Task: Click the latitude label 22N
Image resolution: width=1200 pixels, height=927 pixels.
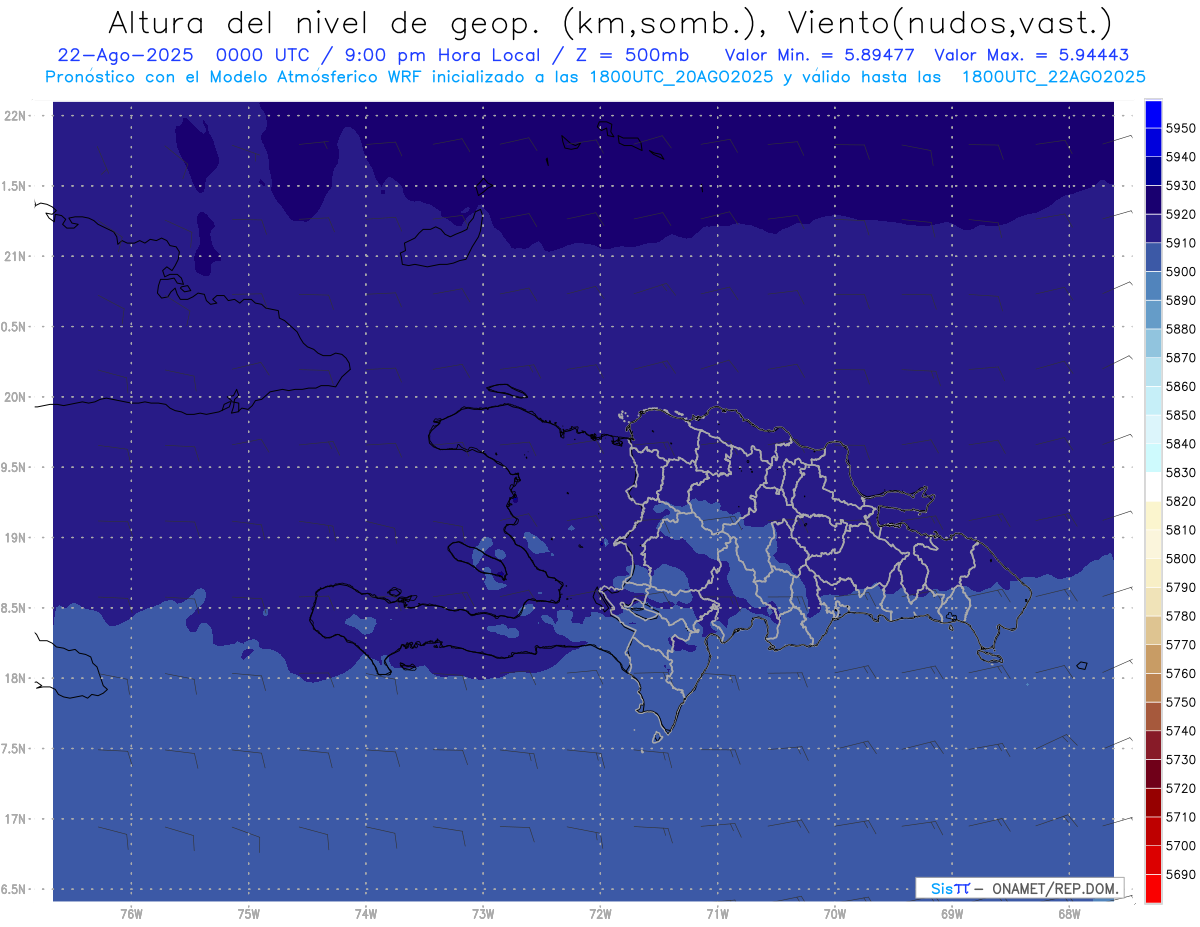Action: point(16,115)
